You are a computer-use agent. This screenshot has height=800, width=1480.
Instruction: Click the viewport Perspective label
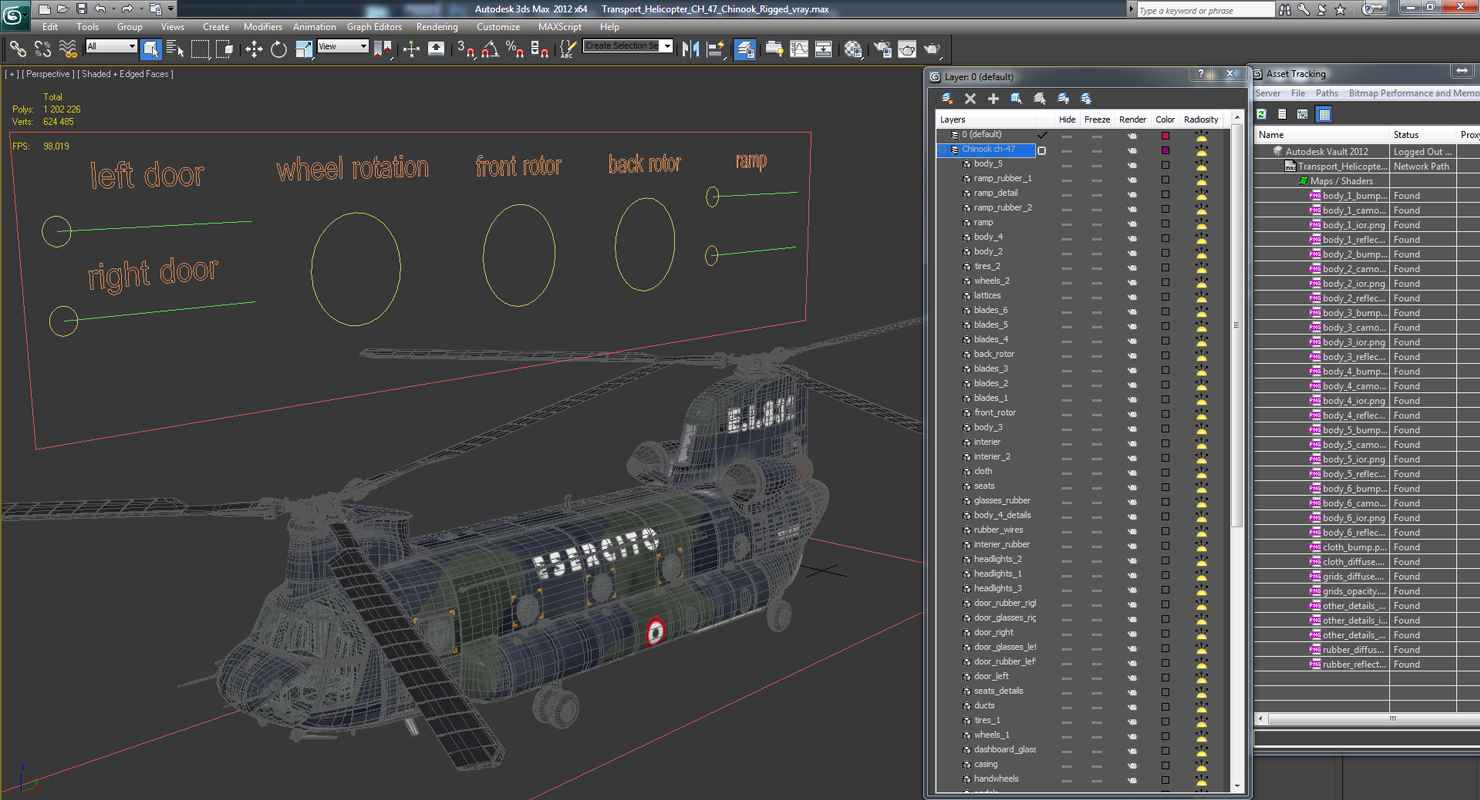[48, 74]
